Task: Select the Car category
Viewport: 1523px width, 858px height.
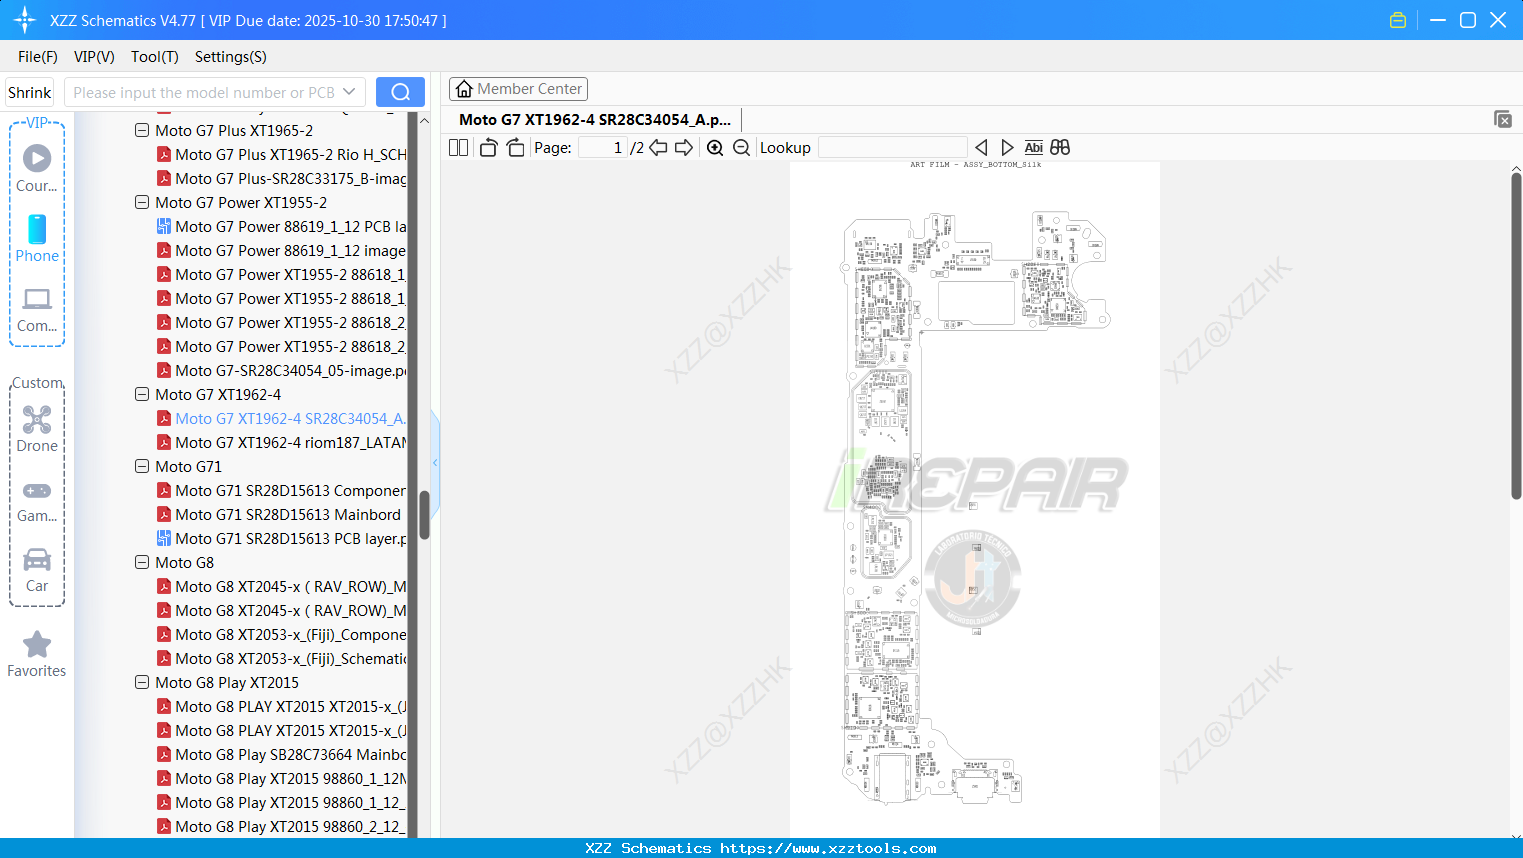Action: [x=37, y=570]
